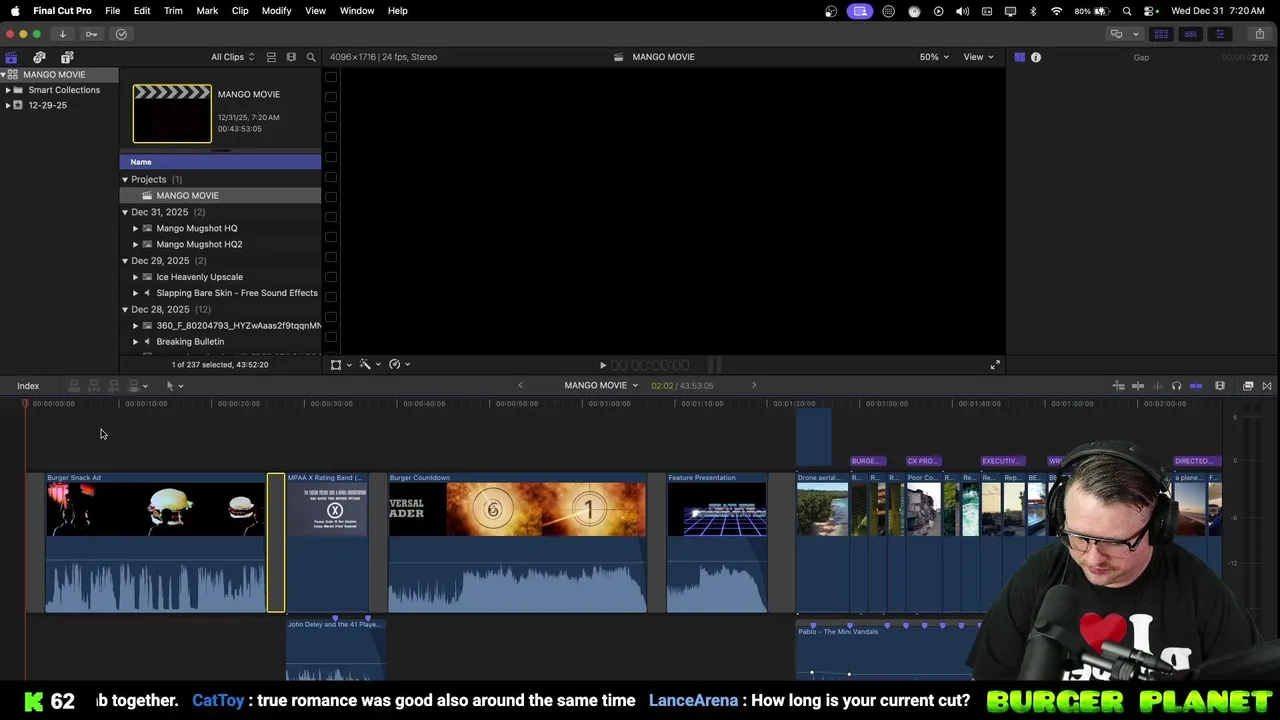
Task: Open the Select arrow tool menu
Action: (x=174, y=386)
